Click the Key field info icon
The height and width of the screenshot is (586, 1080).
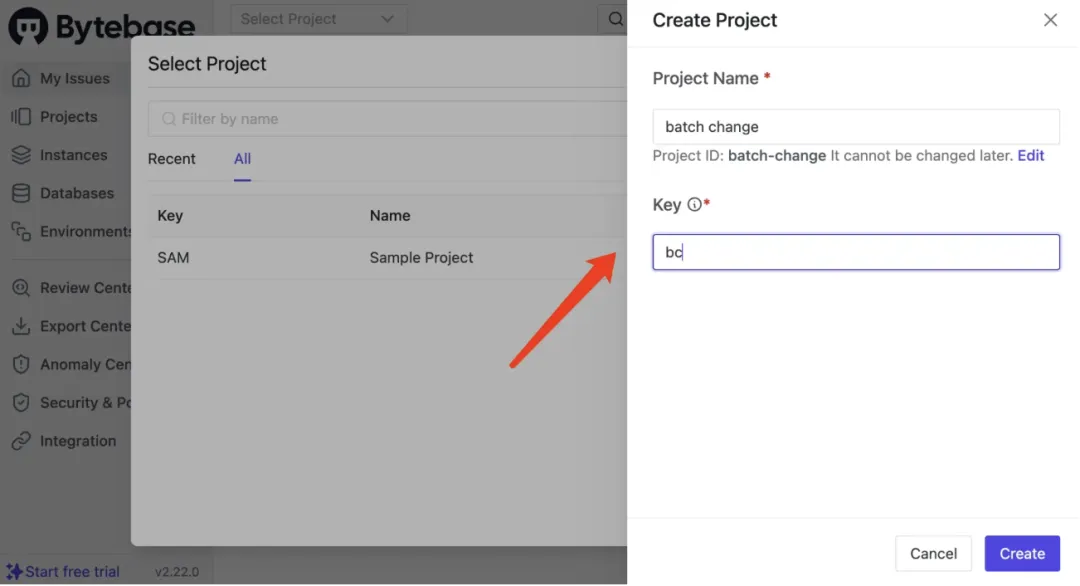tap(694, 205)
